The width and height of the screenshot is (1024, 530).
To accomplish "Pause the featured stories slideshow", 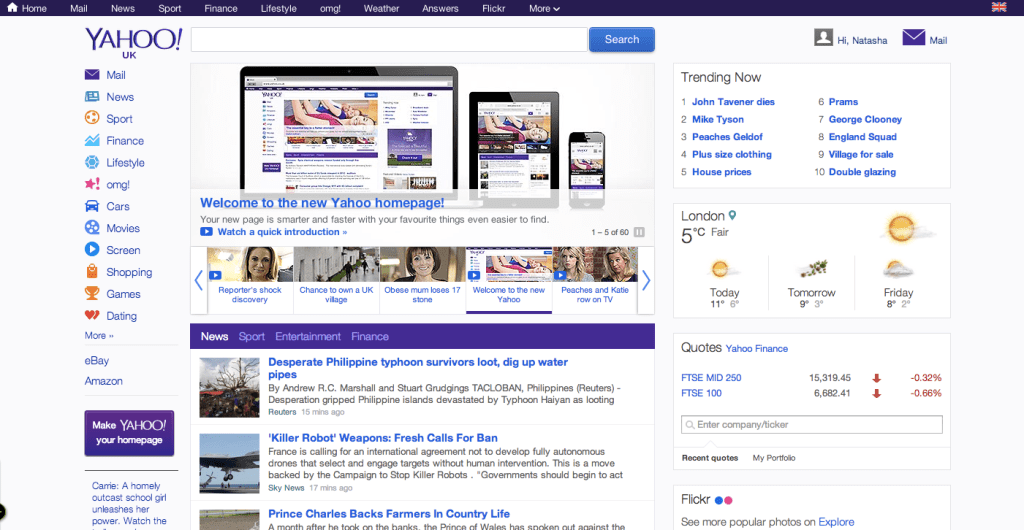I will (640, 233).
